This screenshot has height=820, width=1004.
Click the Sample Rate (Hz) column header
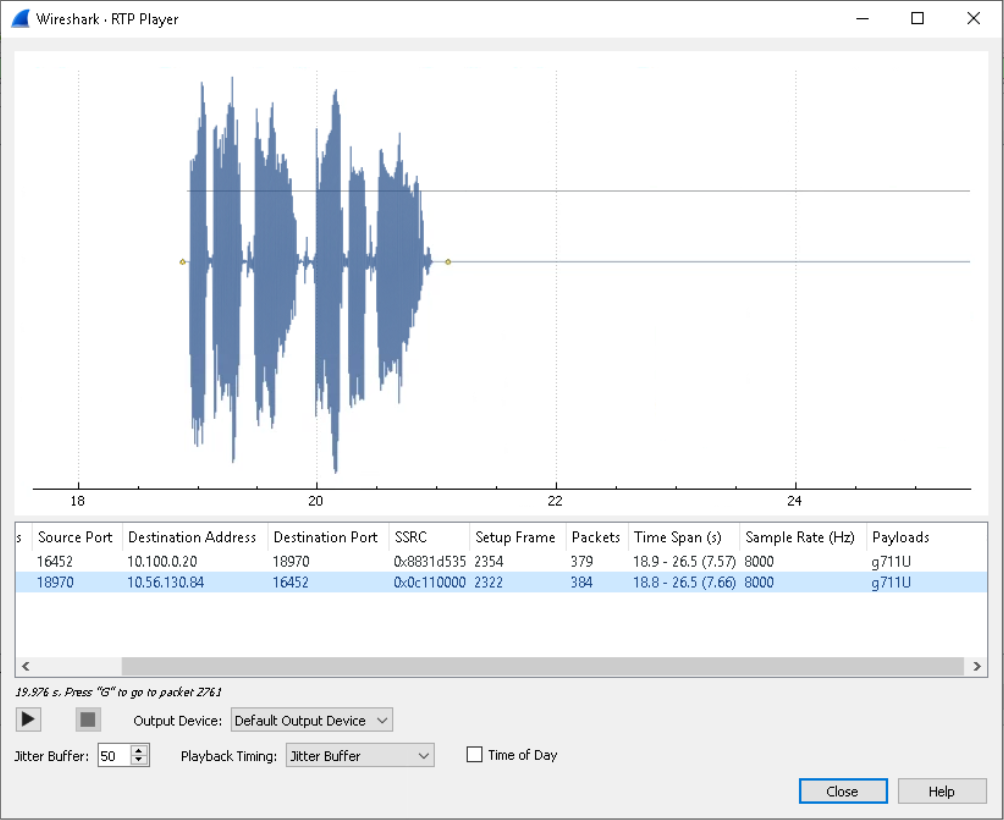pos(800,537)
